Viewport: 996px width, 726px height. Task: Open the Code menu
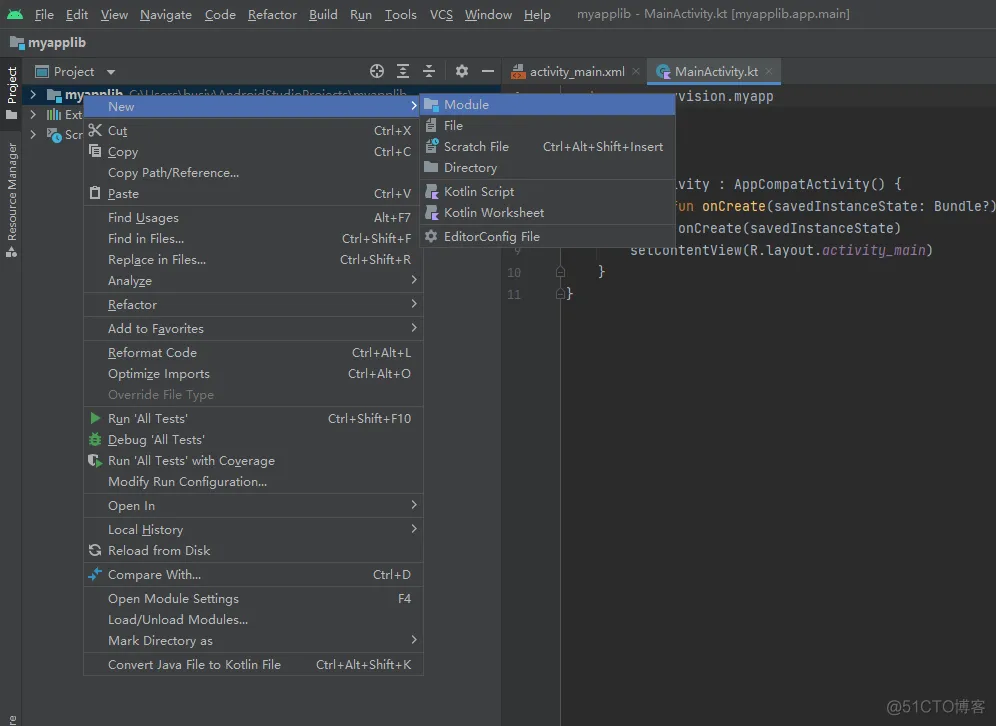click(220, 14)
